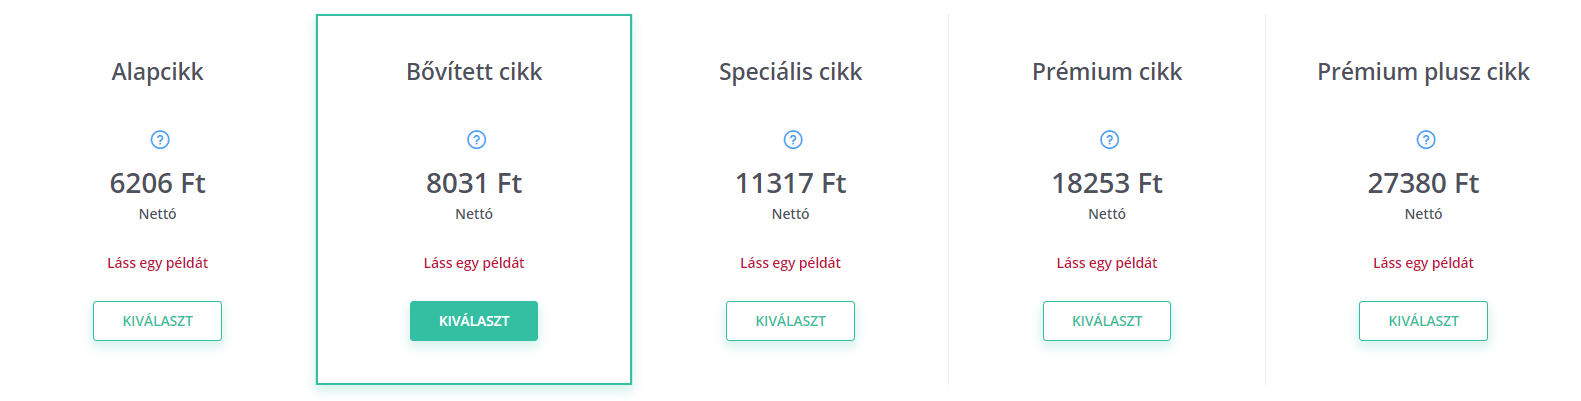Click the filled KIVÁLASZT button for Bővített cikk
The width and height of the screenshot is (1581, 401).
(x=474, y=321)
